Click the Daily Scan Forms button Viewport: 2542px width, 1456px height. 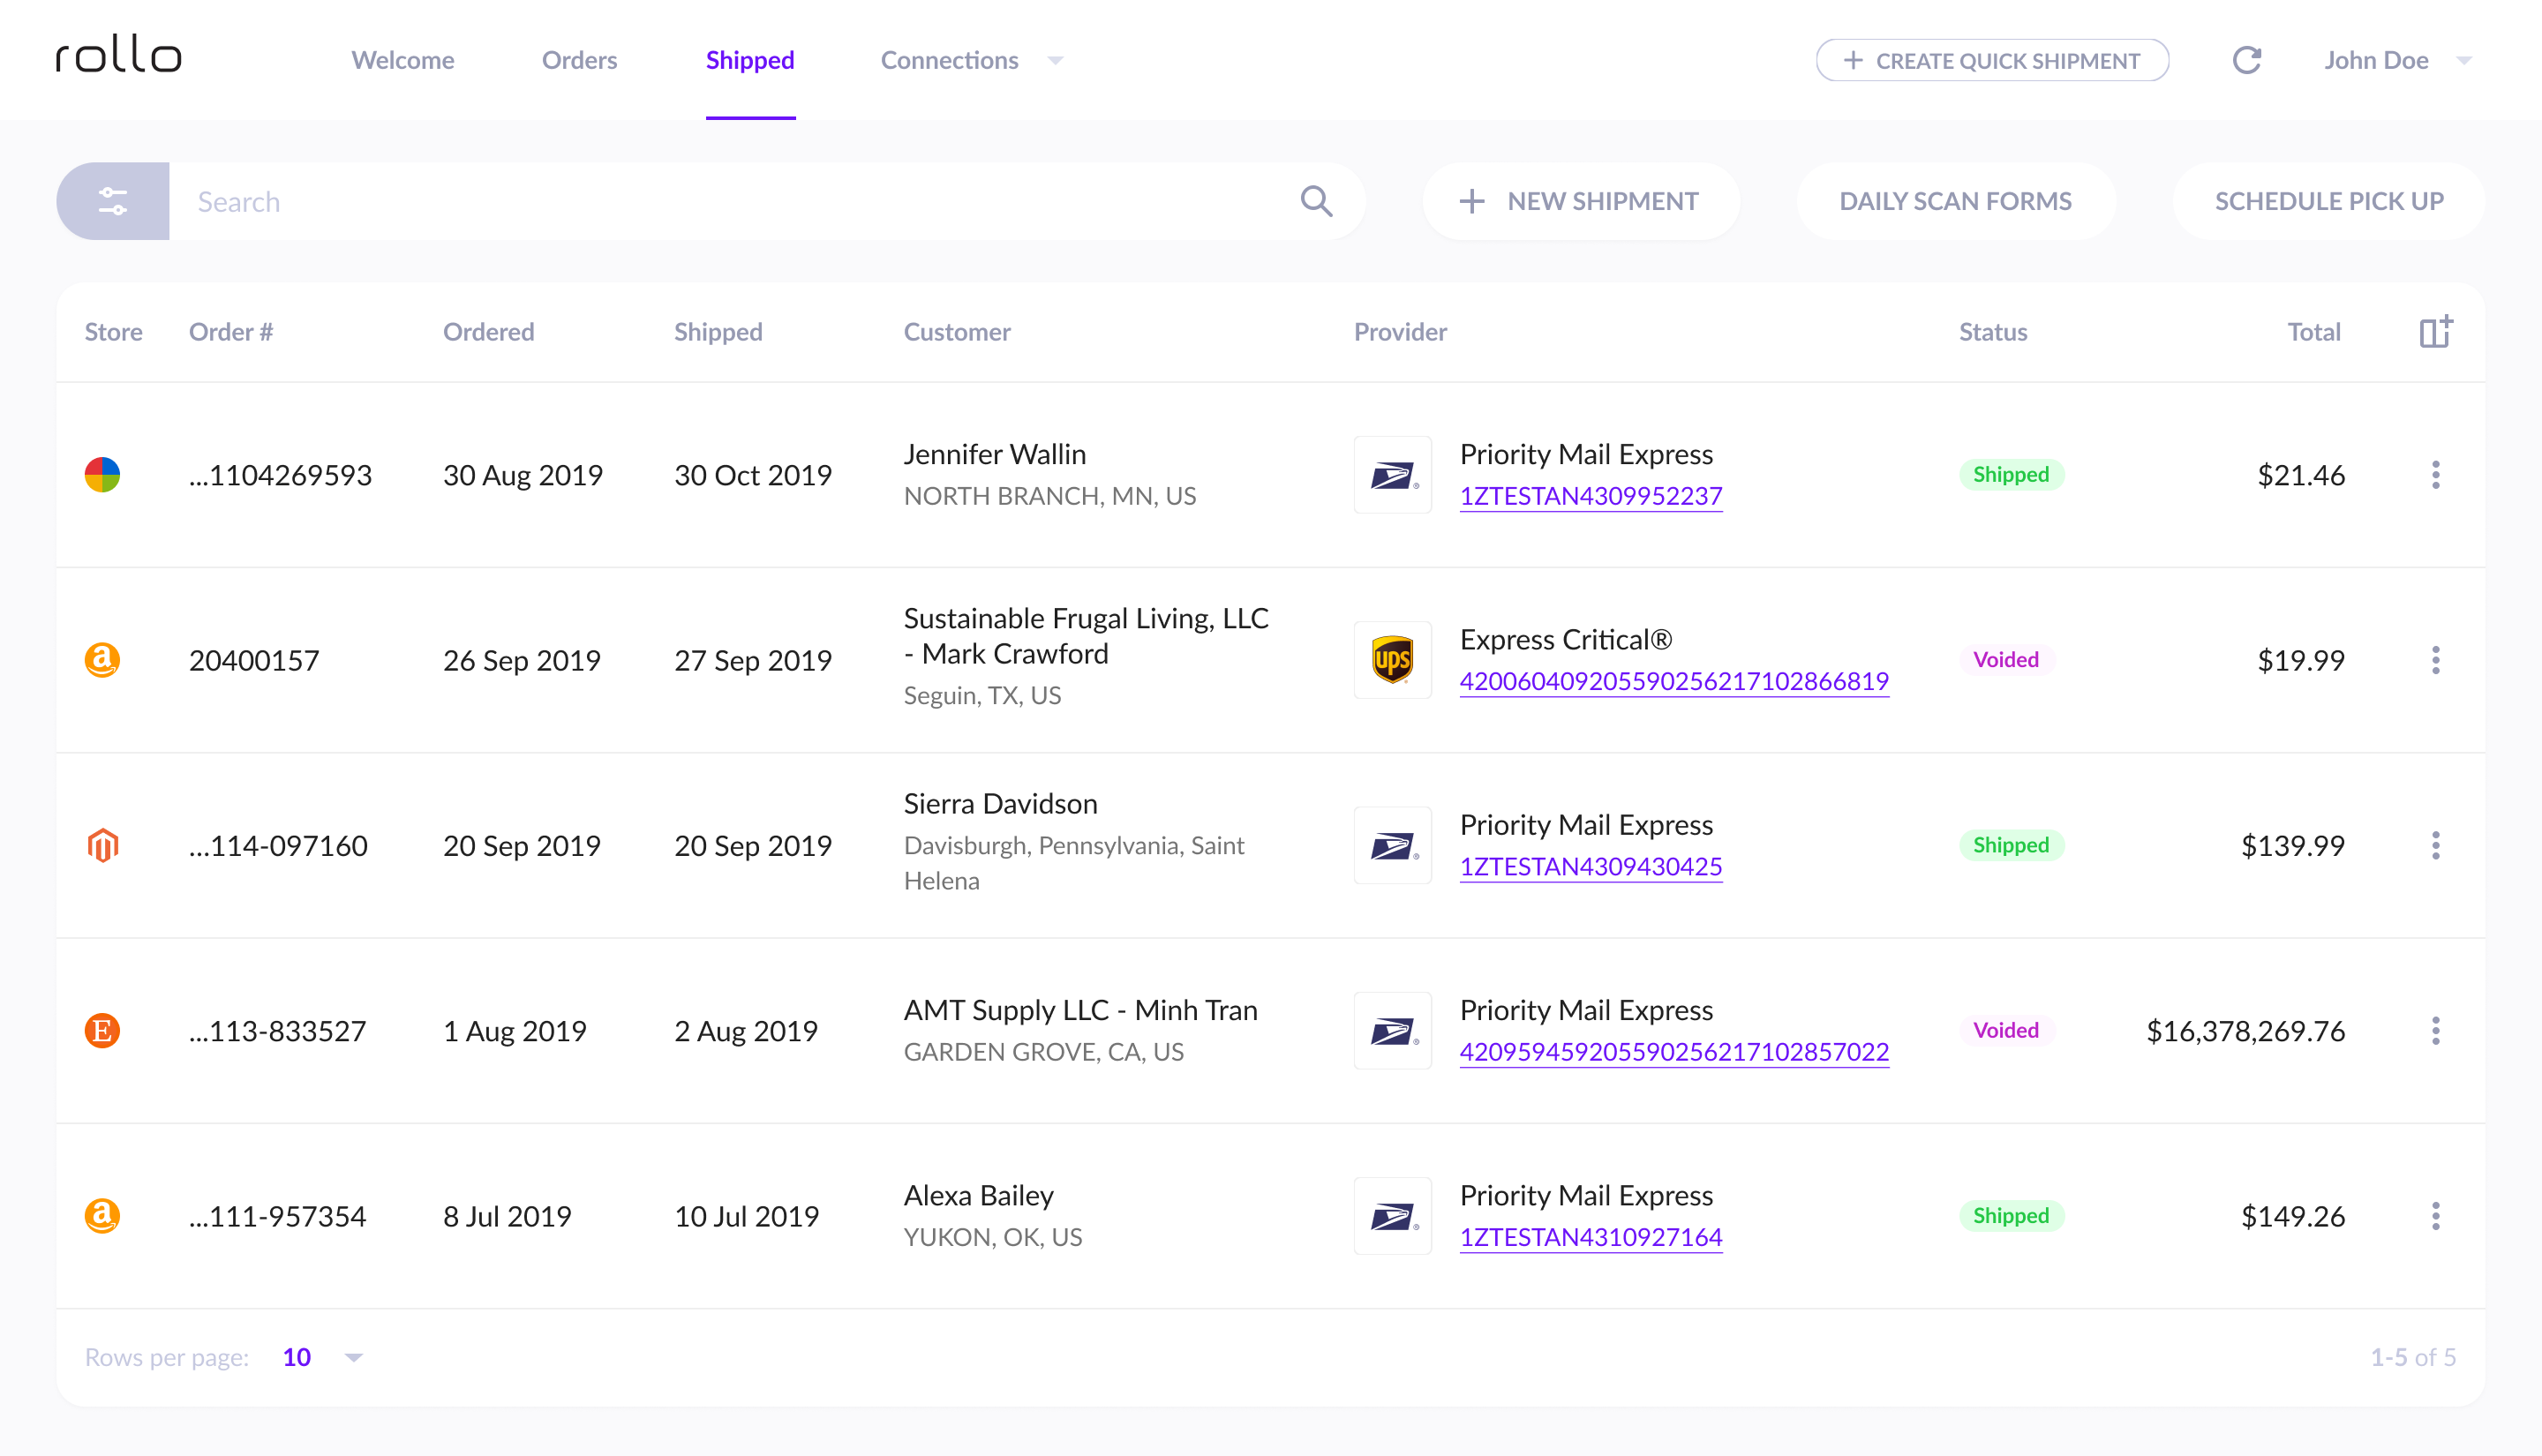click(x=1955, y=202)
